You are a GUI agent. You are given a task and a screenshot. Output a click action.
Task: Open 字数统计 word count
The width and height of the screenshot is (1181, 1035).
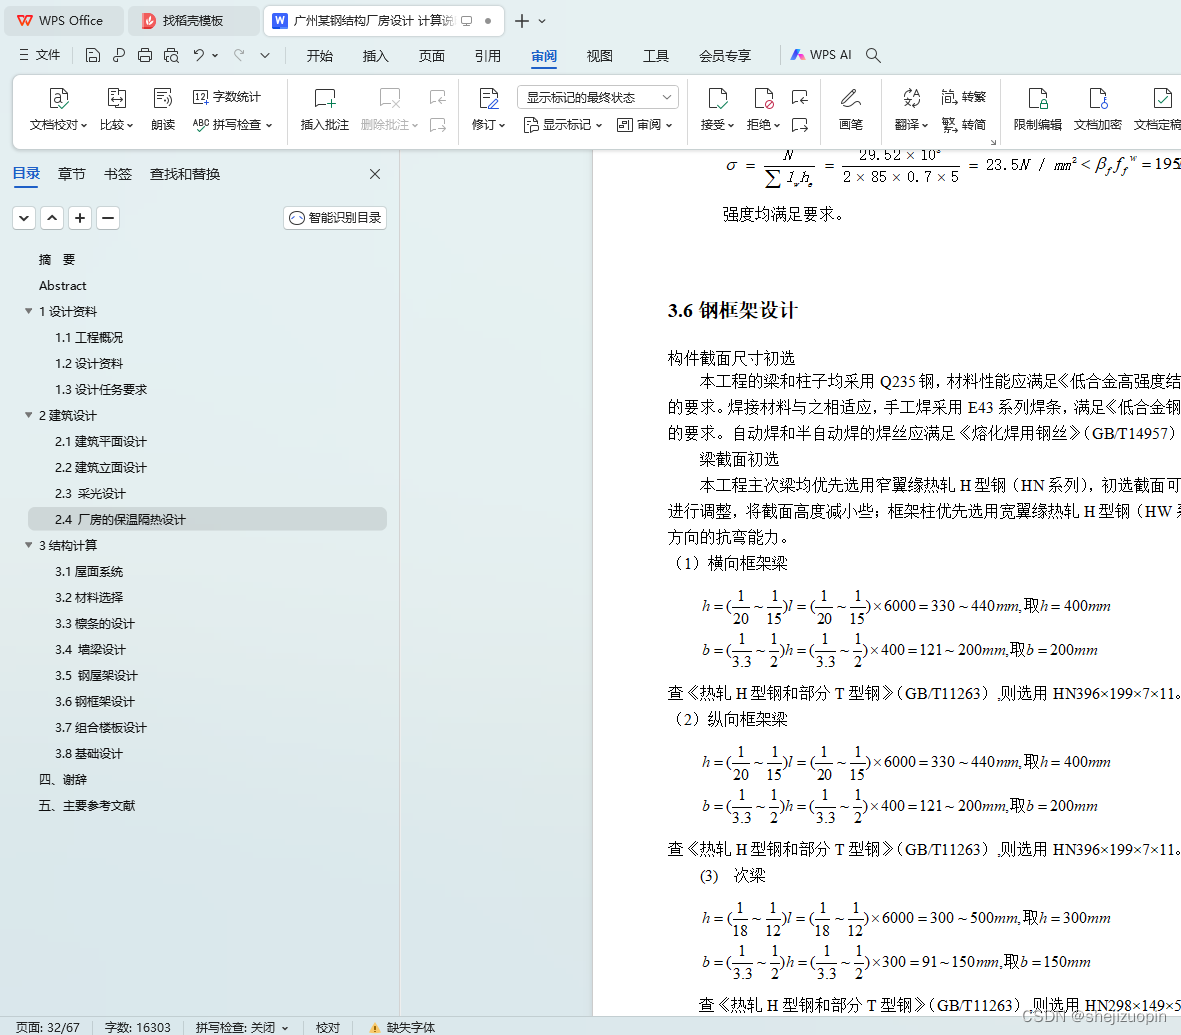(227, 96)
